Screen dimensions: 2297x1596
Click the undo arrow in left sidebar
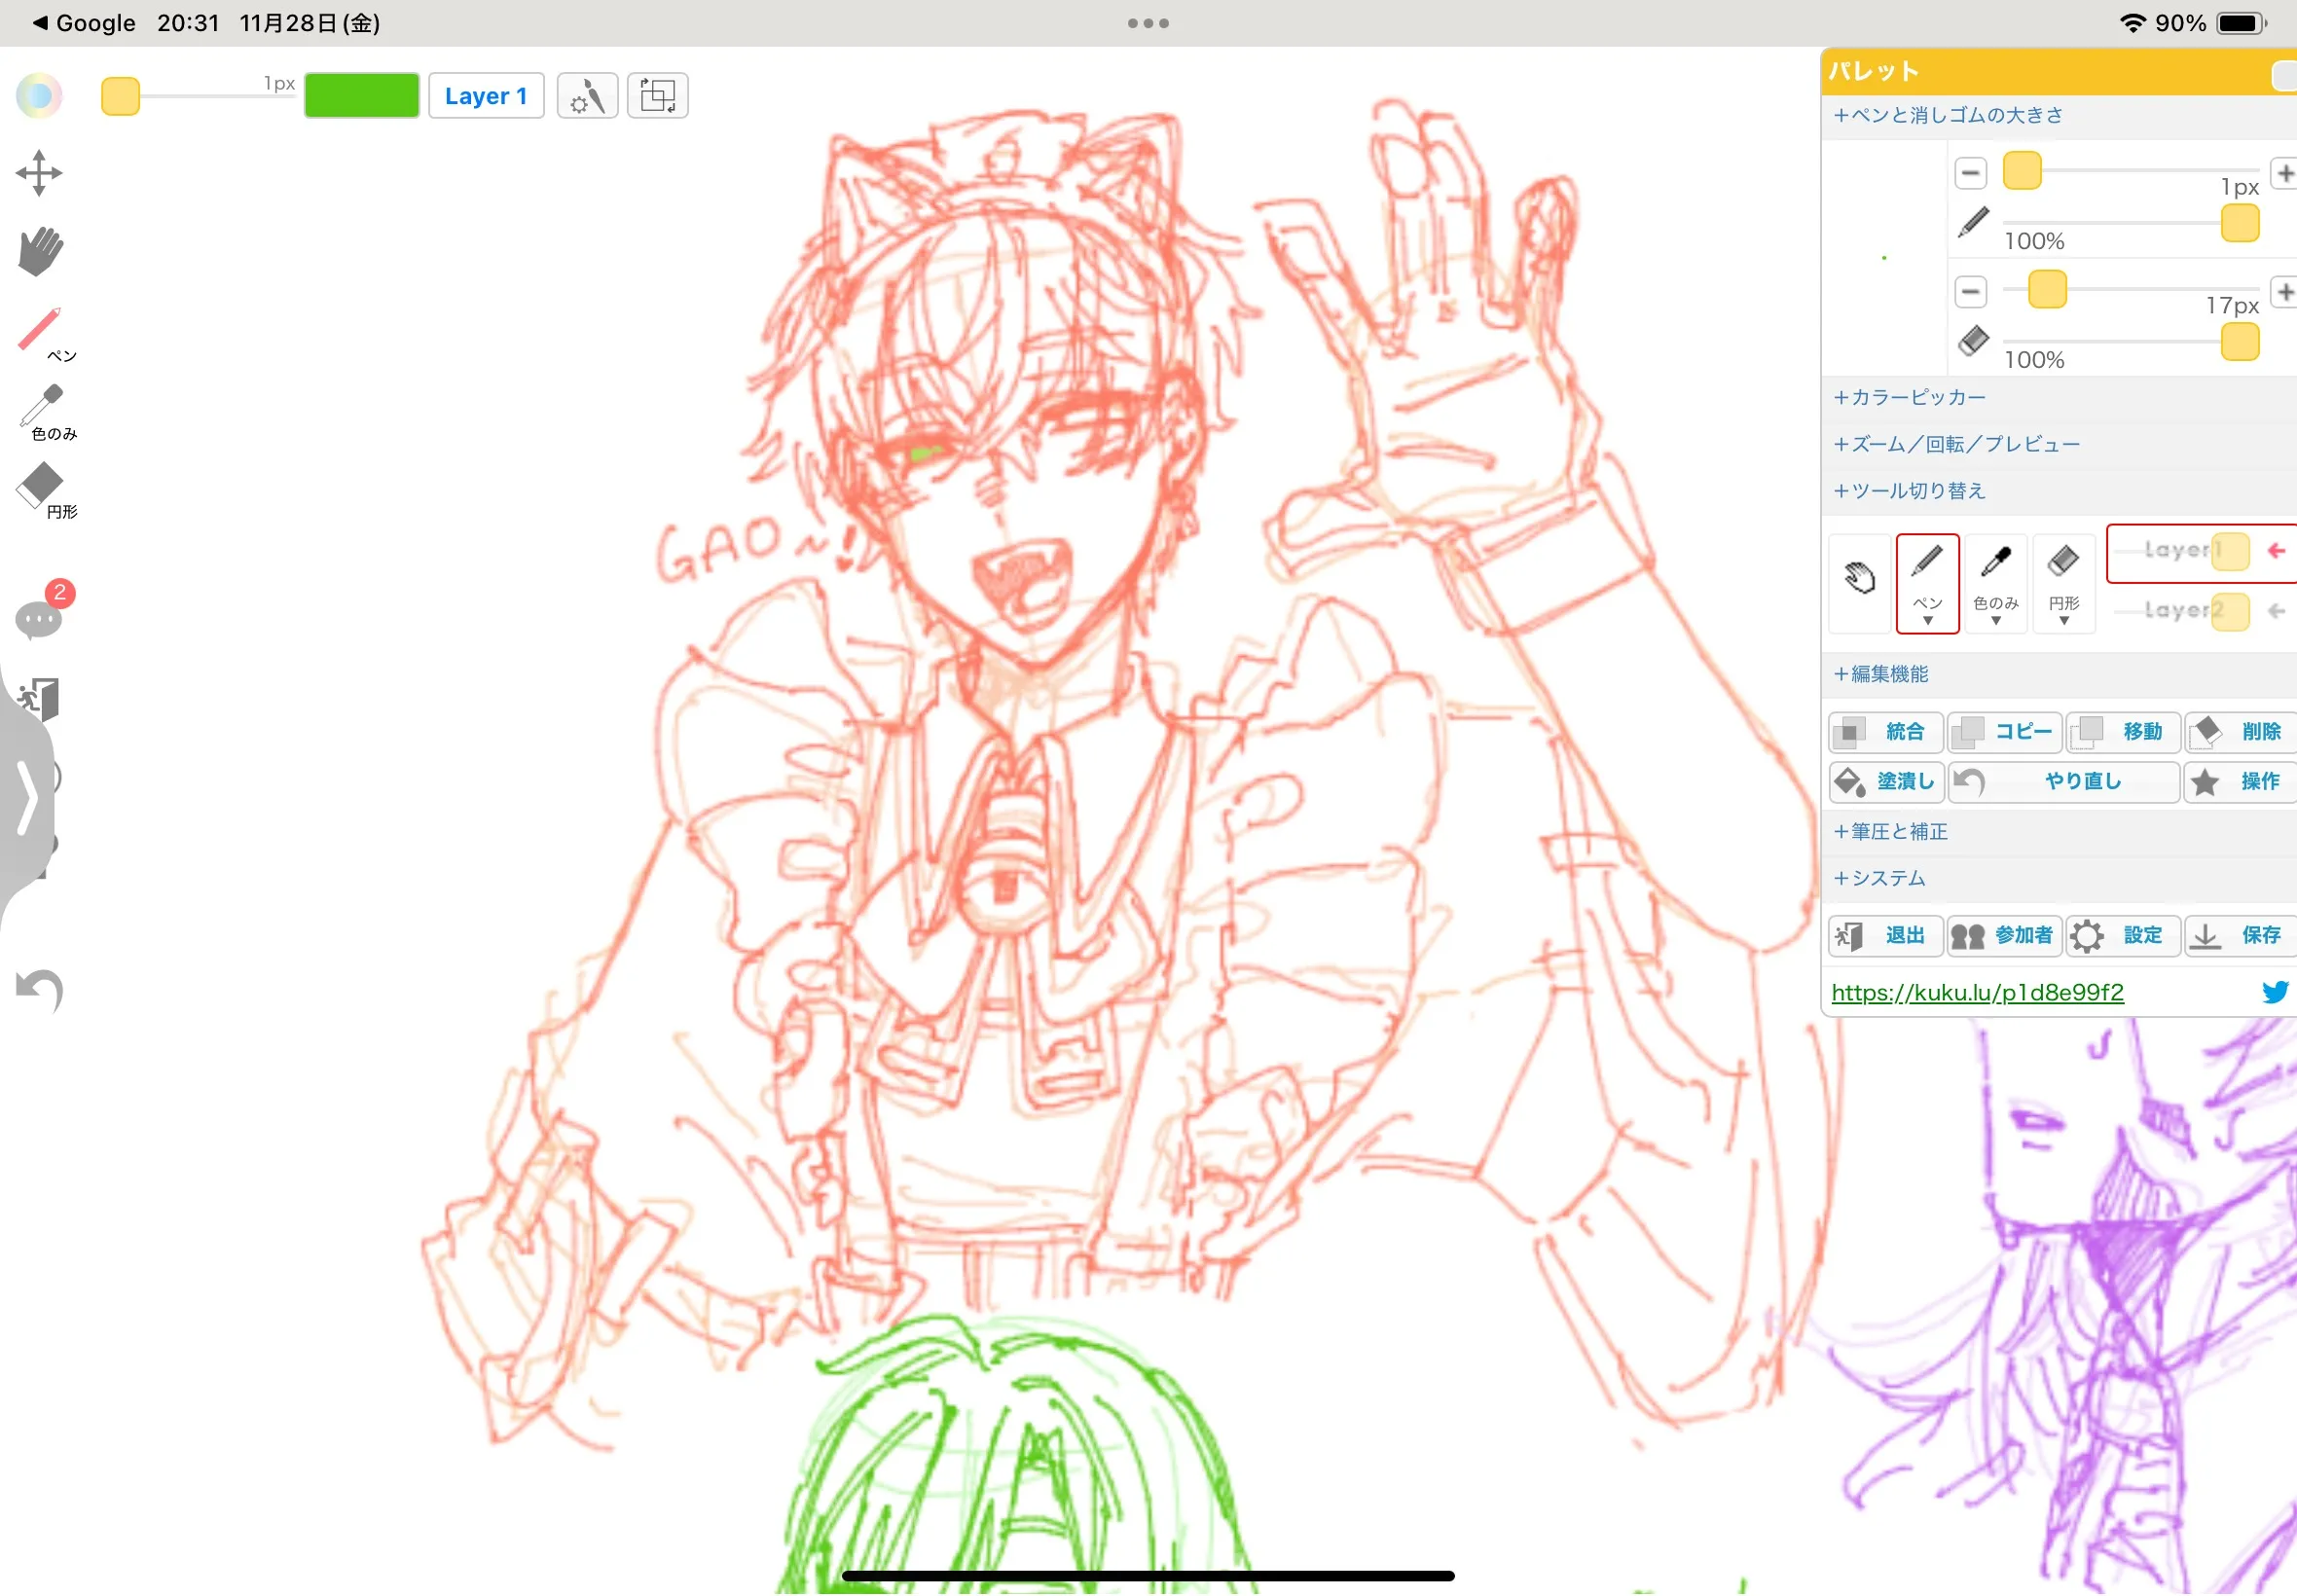point(40,990)
